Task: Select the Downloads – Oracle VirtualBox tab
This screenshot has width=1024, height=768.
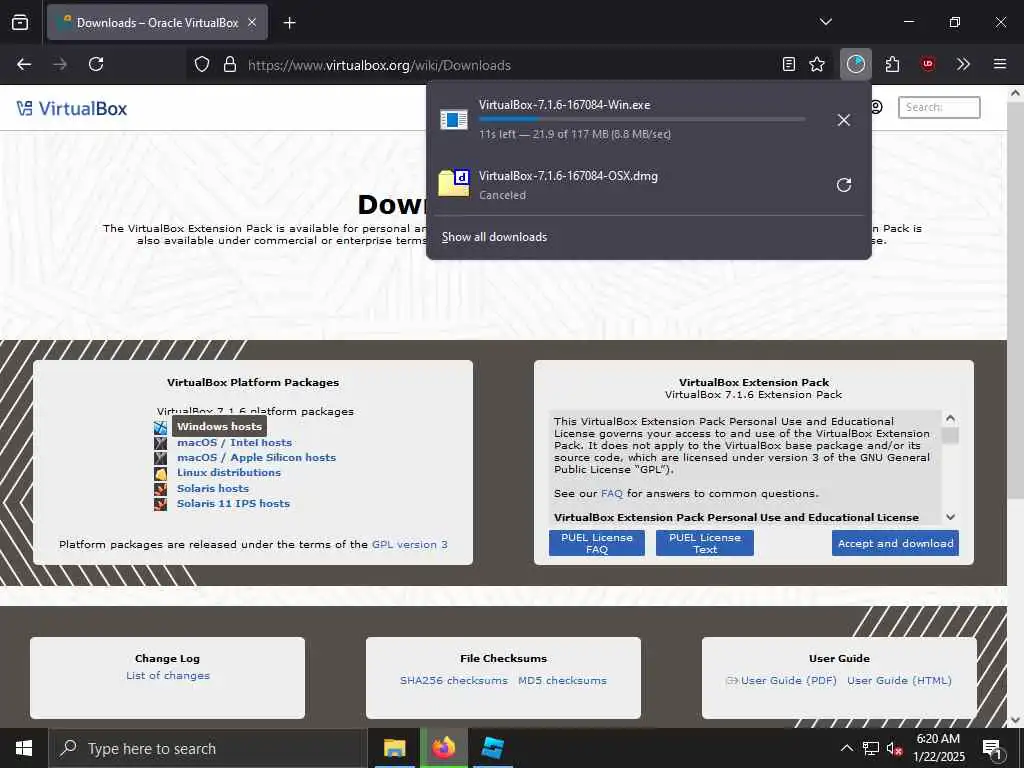Action: click(157, 22)
